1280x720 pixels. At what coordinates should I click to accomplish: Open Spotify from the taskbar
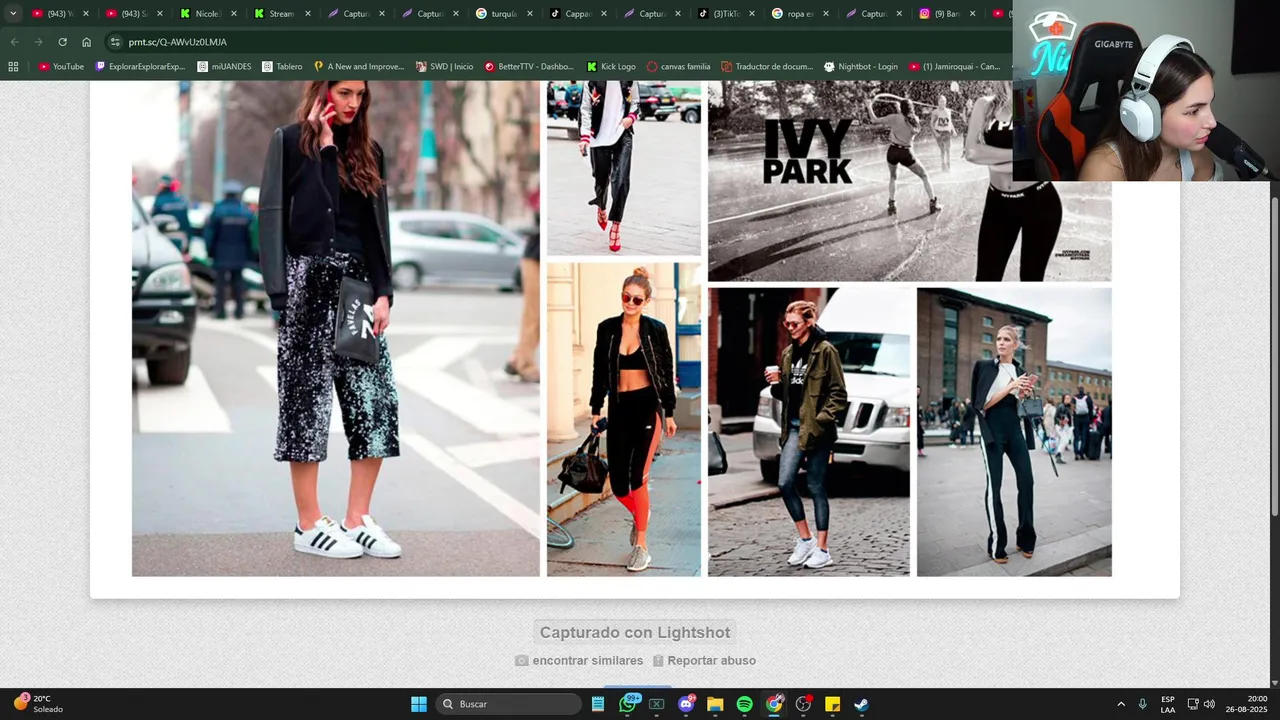tap(744, 704)
